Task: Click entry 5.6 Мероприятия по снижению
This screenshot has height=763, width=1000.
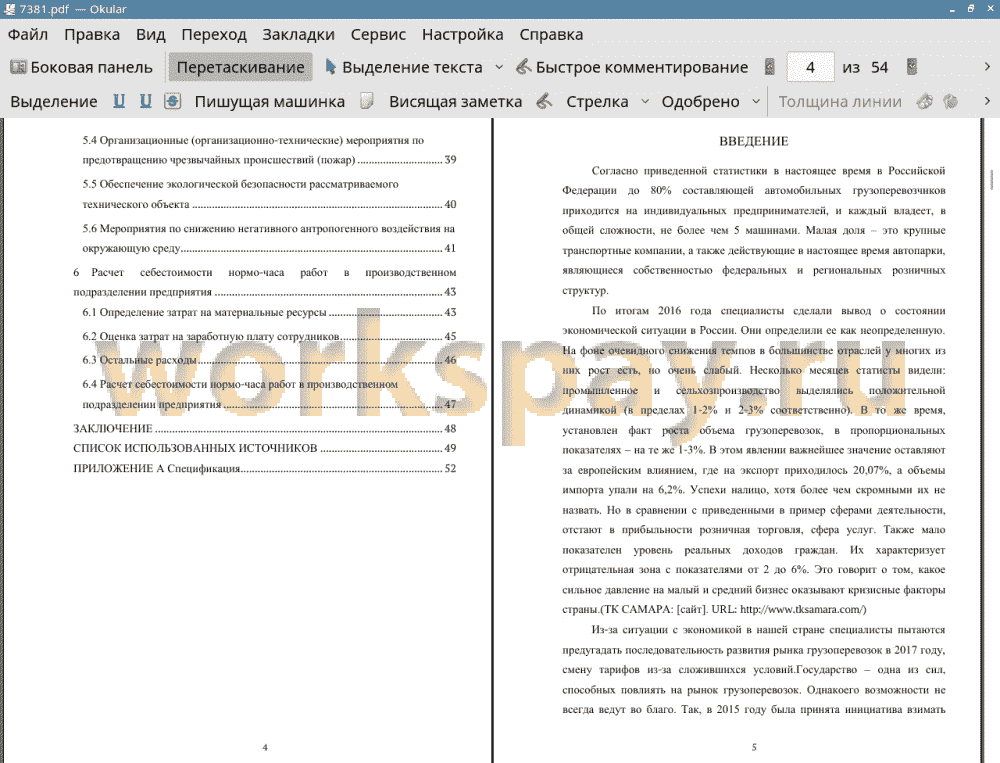Action: pos(269,238)
